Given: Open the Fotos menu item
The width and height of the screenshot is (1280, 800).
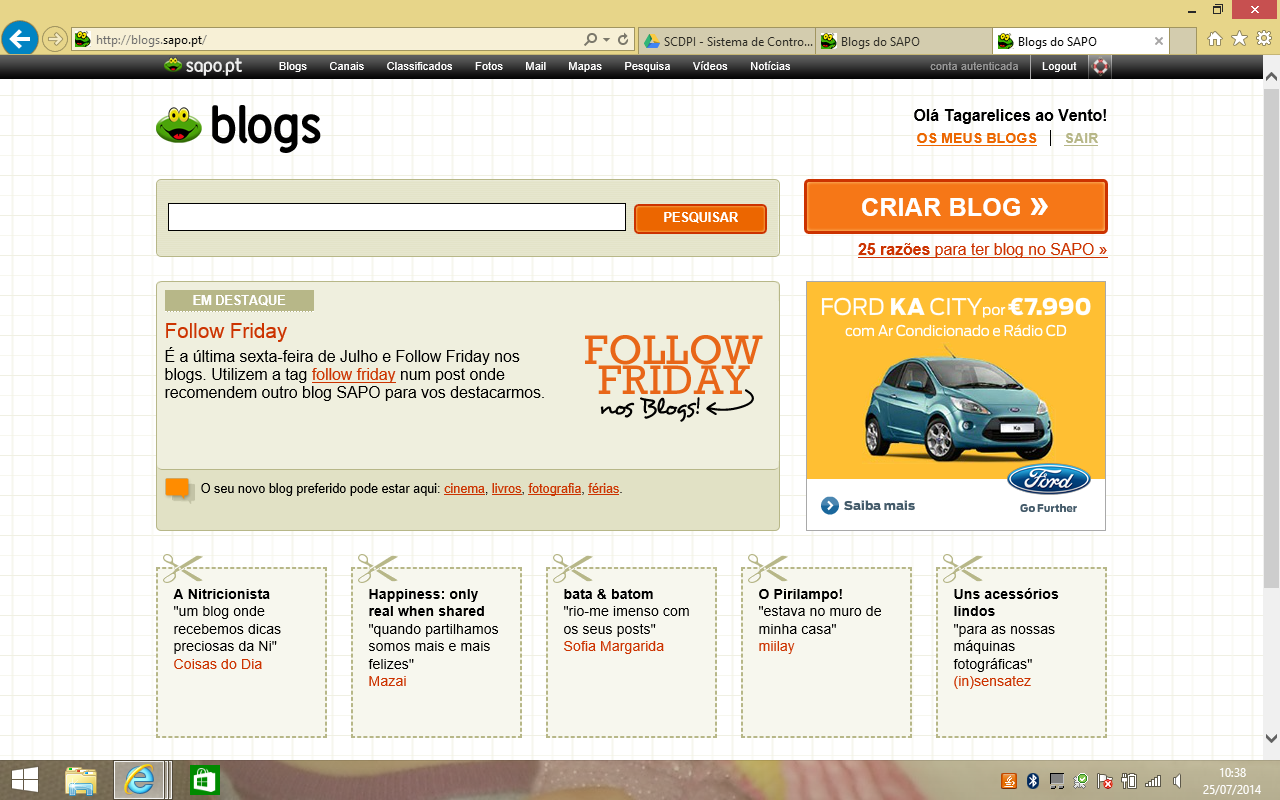Looking at the screenshot, I should [489, 67].
